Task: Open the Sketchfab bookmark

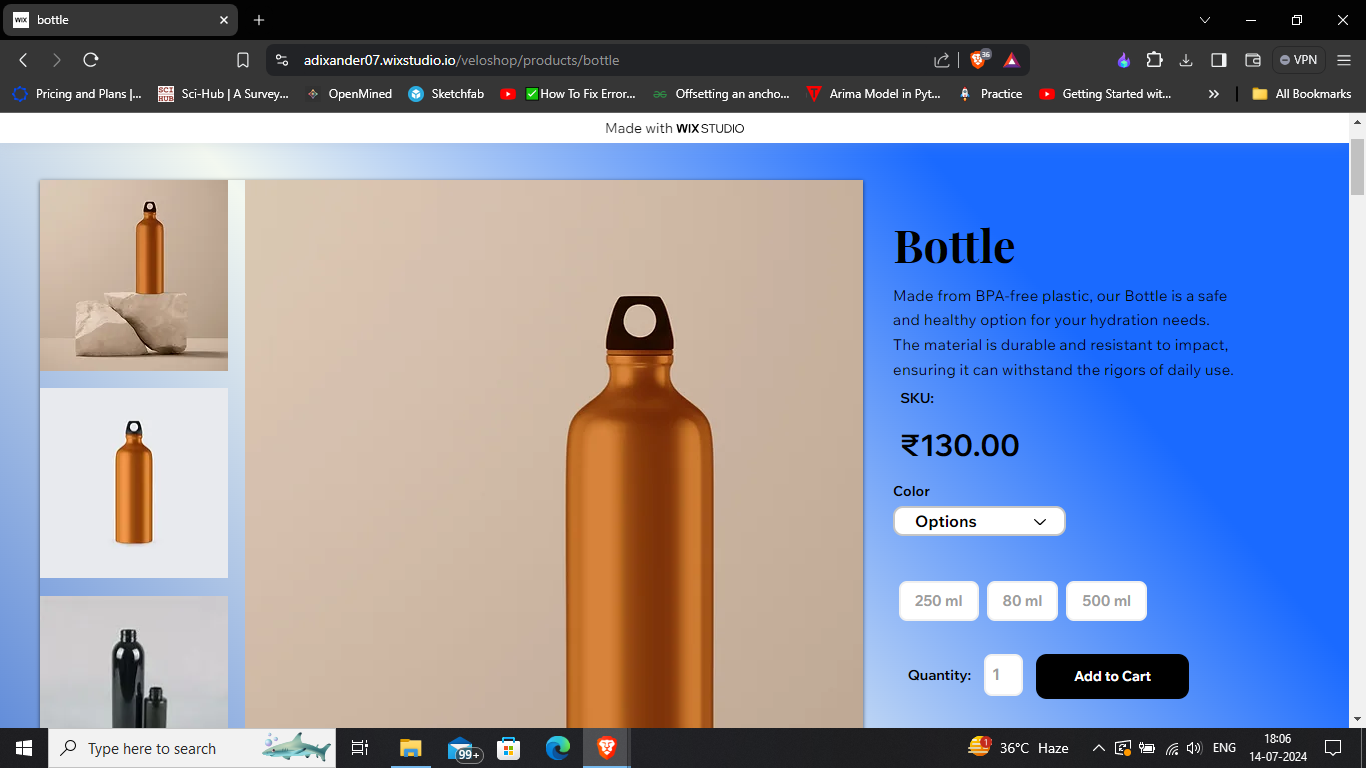Action: point(445,93)
